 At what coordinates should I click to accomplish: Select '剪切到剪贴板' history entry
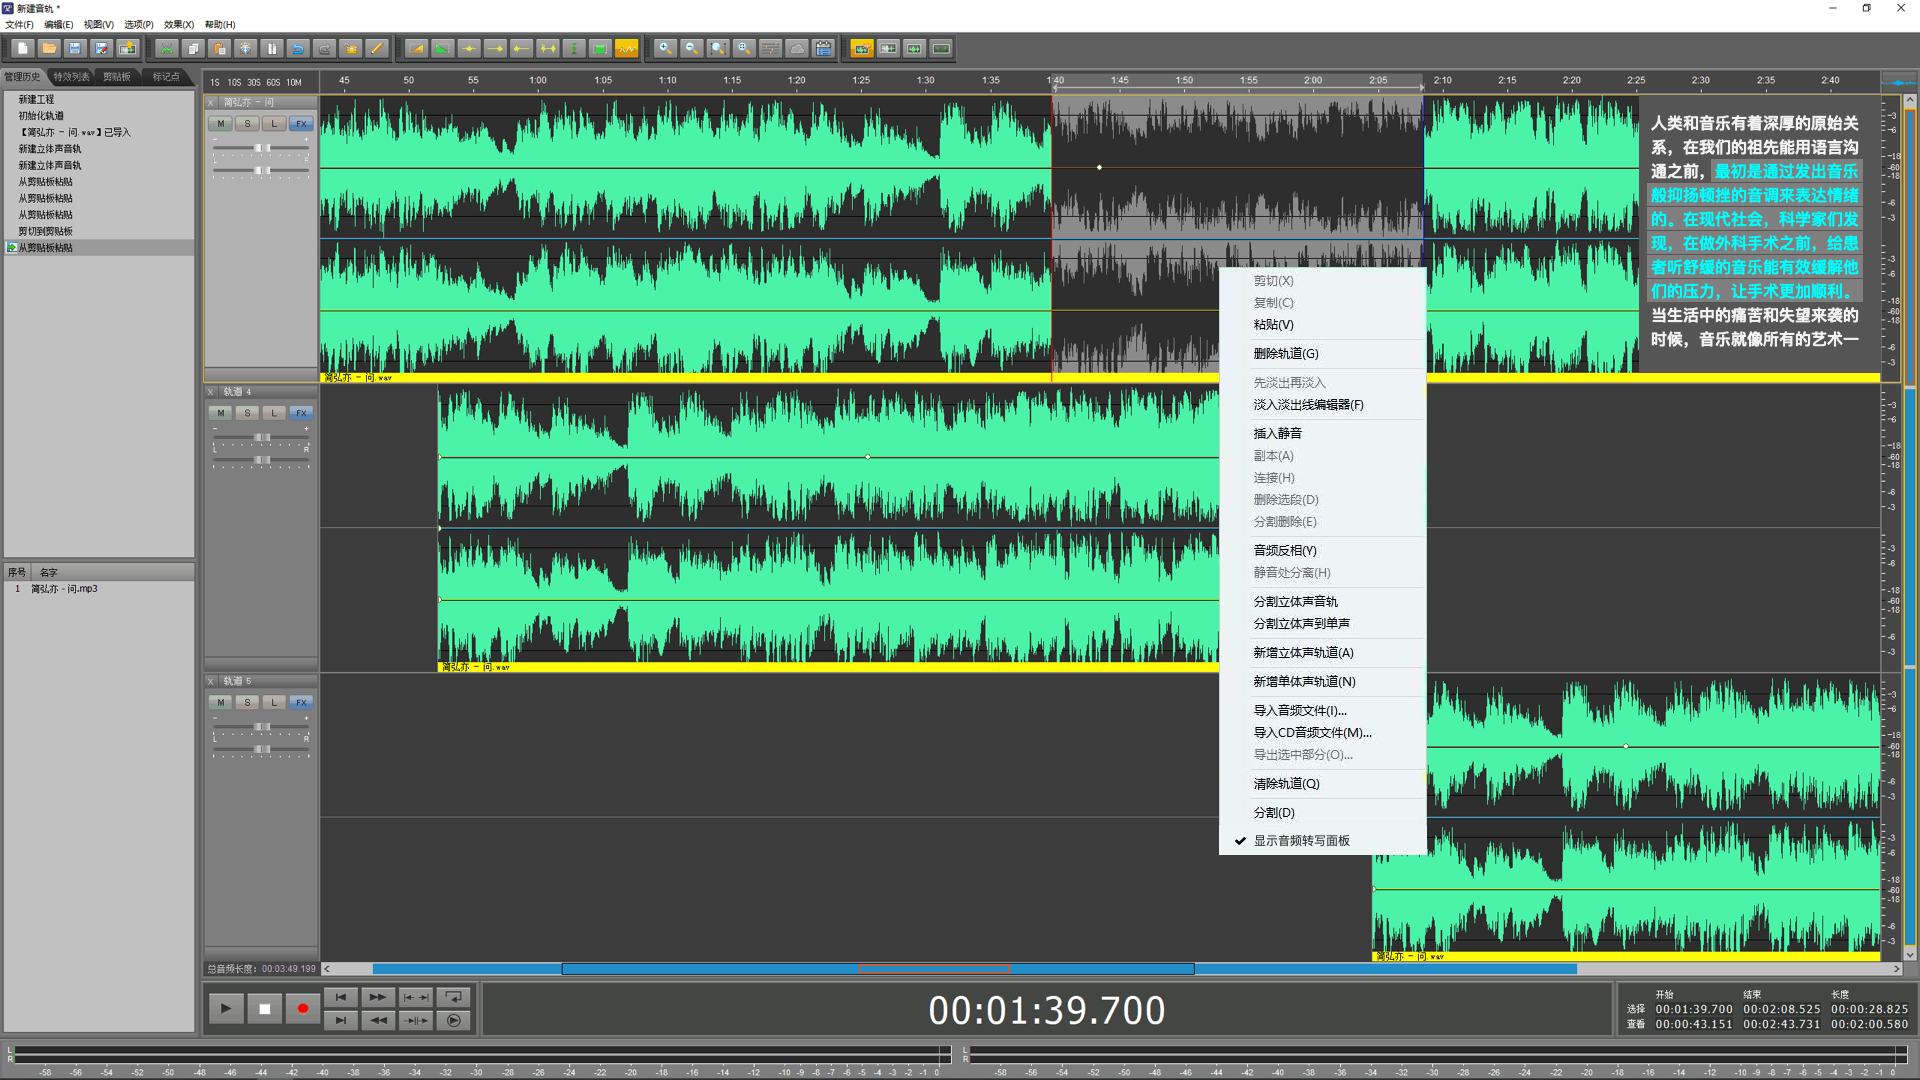pyautogui.click(x=45, y=231)
